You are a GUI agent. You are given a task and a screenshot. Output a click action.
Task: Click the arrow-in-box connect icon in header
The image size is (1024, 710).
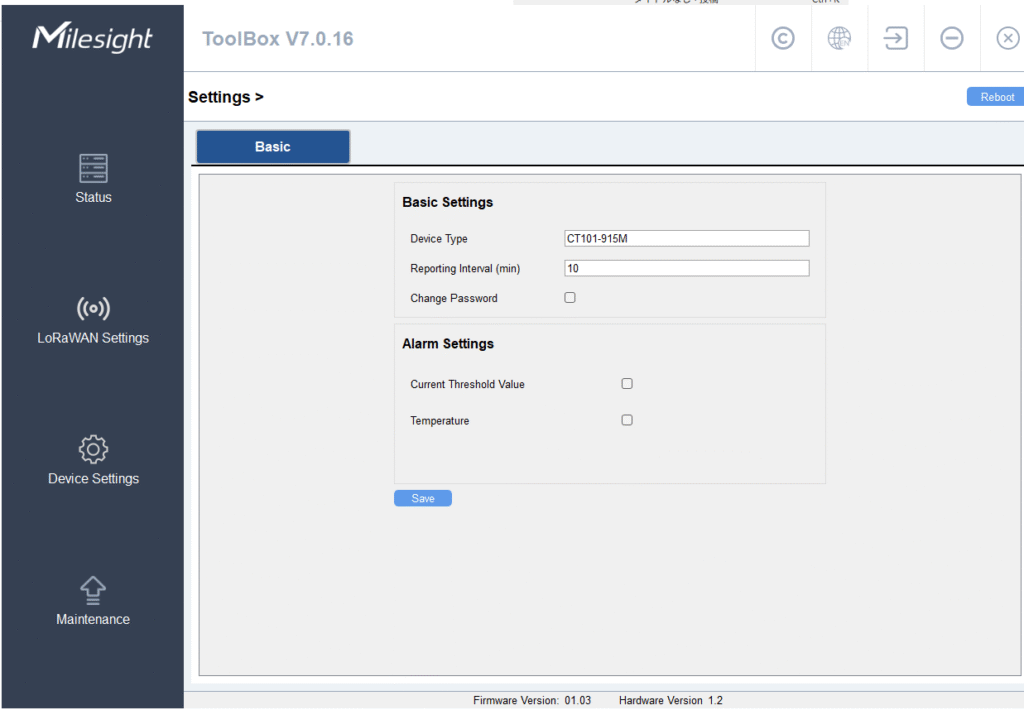(x=896, y=38)
